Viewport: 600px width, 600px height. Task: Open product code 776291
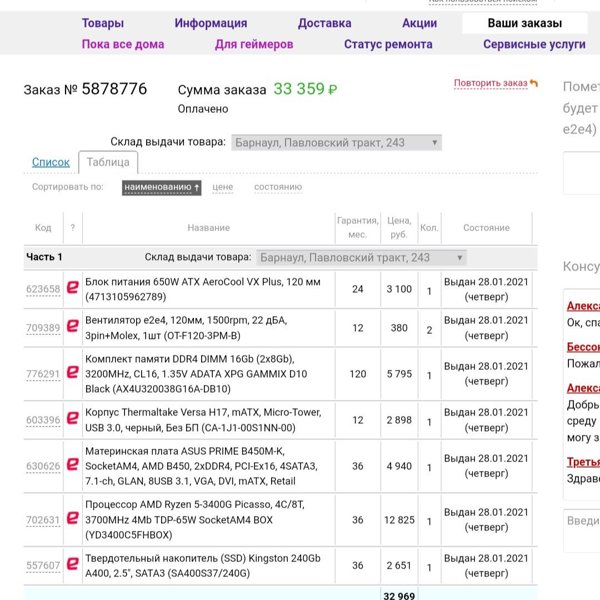click(43, 374)
